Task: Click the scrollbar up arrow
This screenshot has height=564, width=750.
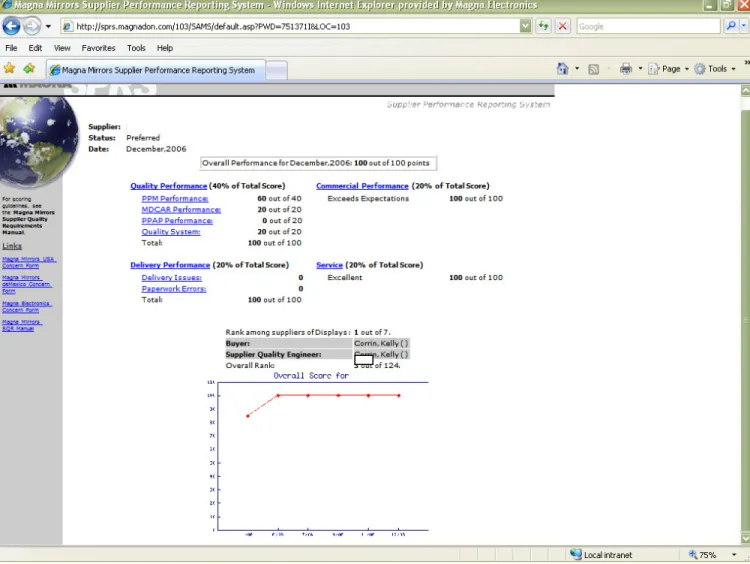Action: (745, 90)
